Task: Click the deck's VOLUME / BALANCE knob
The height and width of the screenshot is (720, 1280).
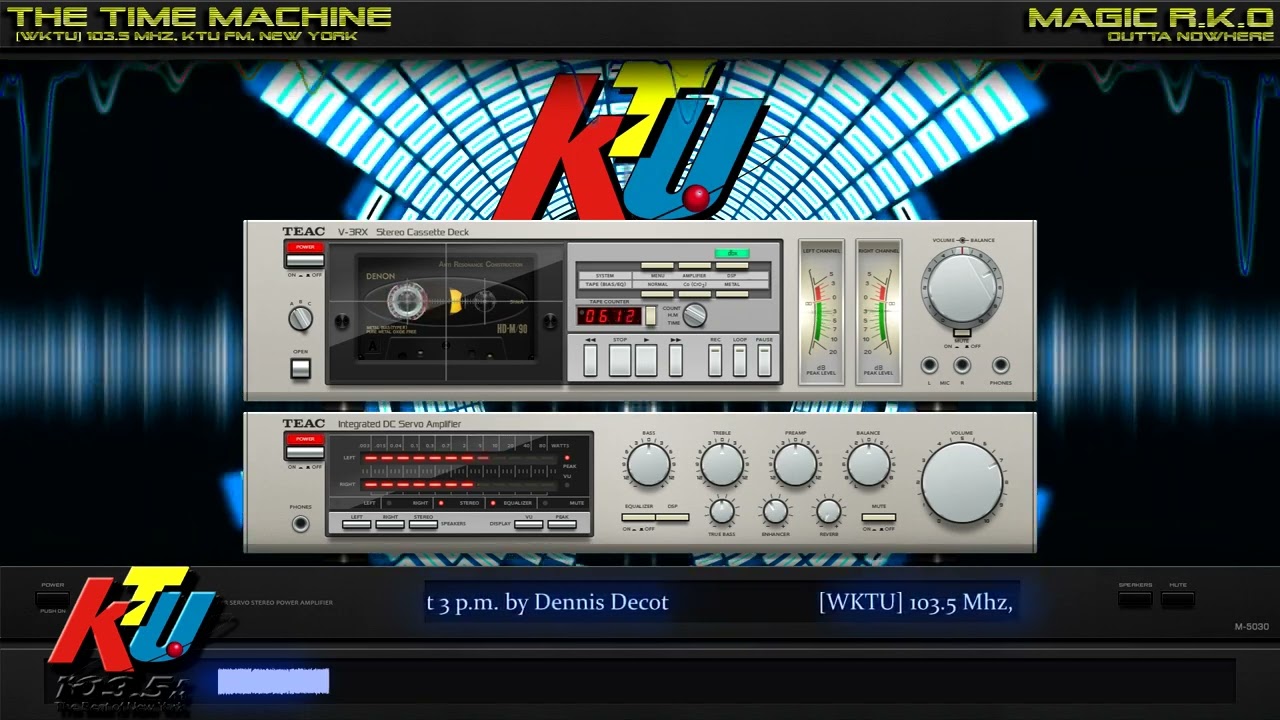Action: [x=962, y=286]
